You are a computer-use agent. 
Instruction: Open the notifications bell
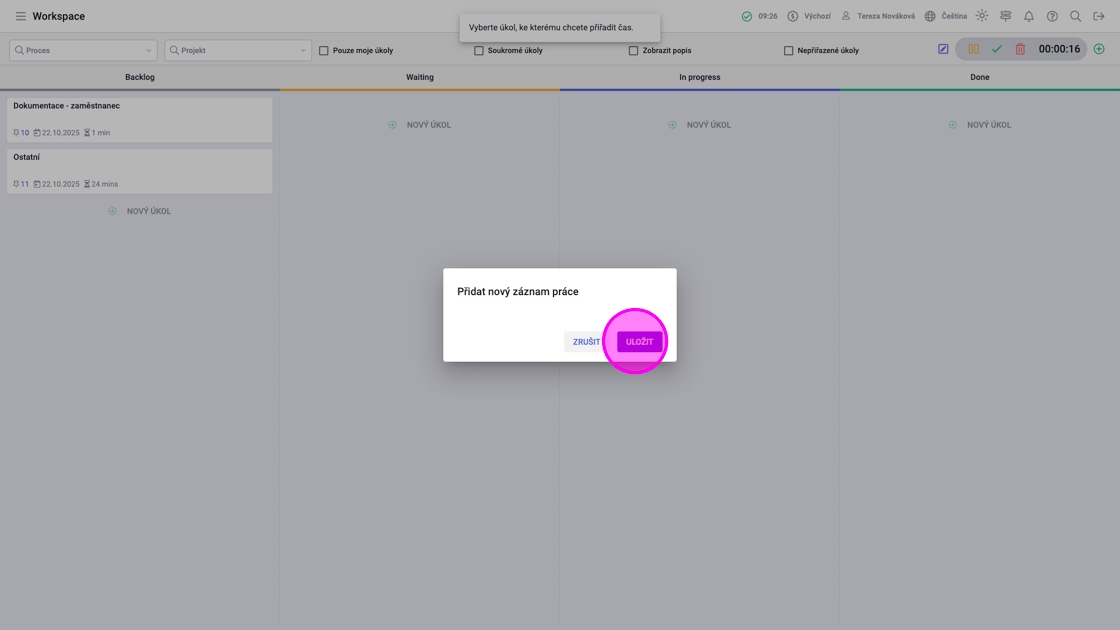point(1029,16)
